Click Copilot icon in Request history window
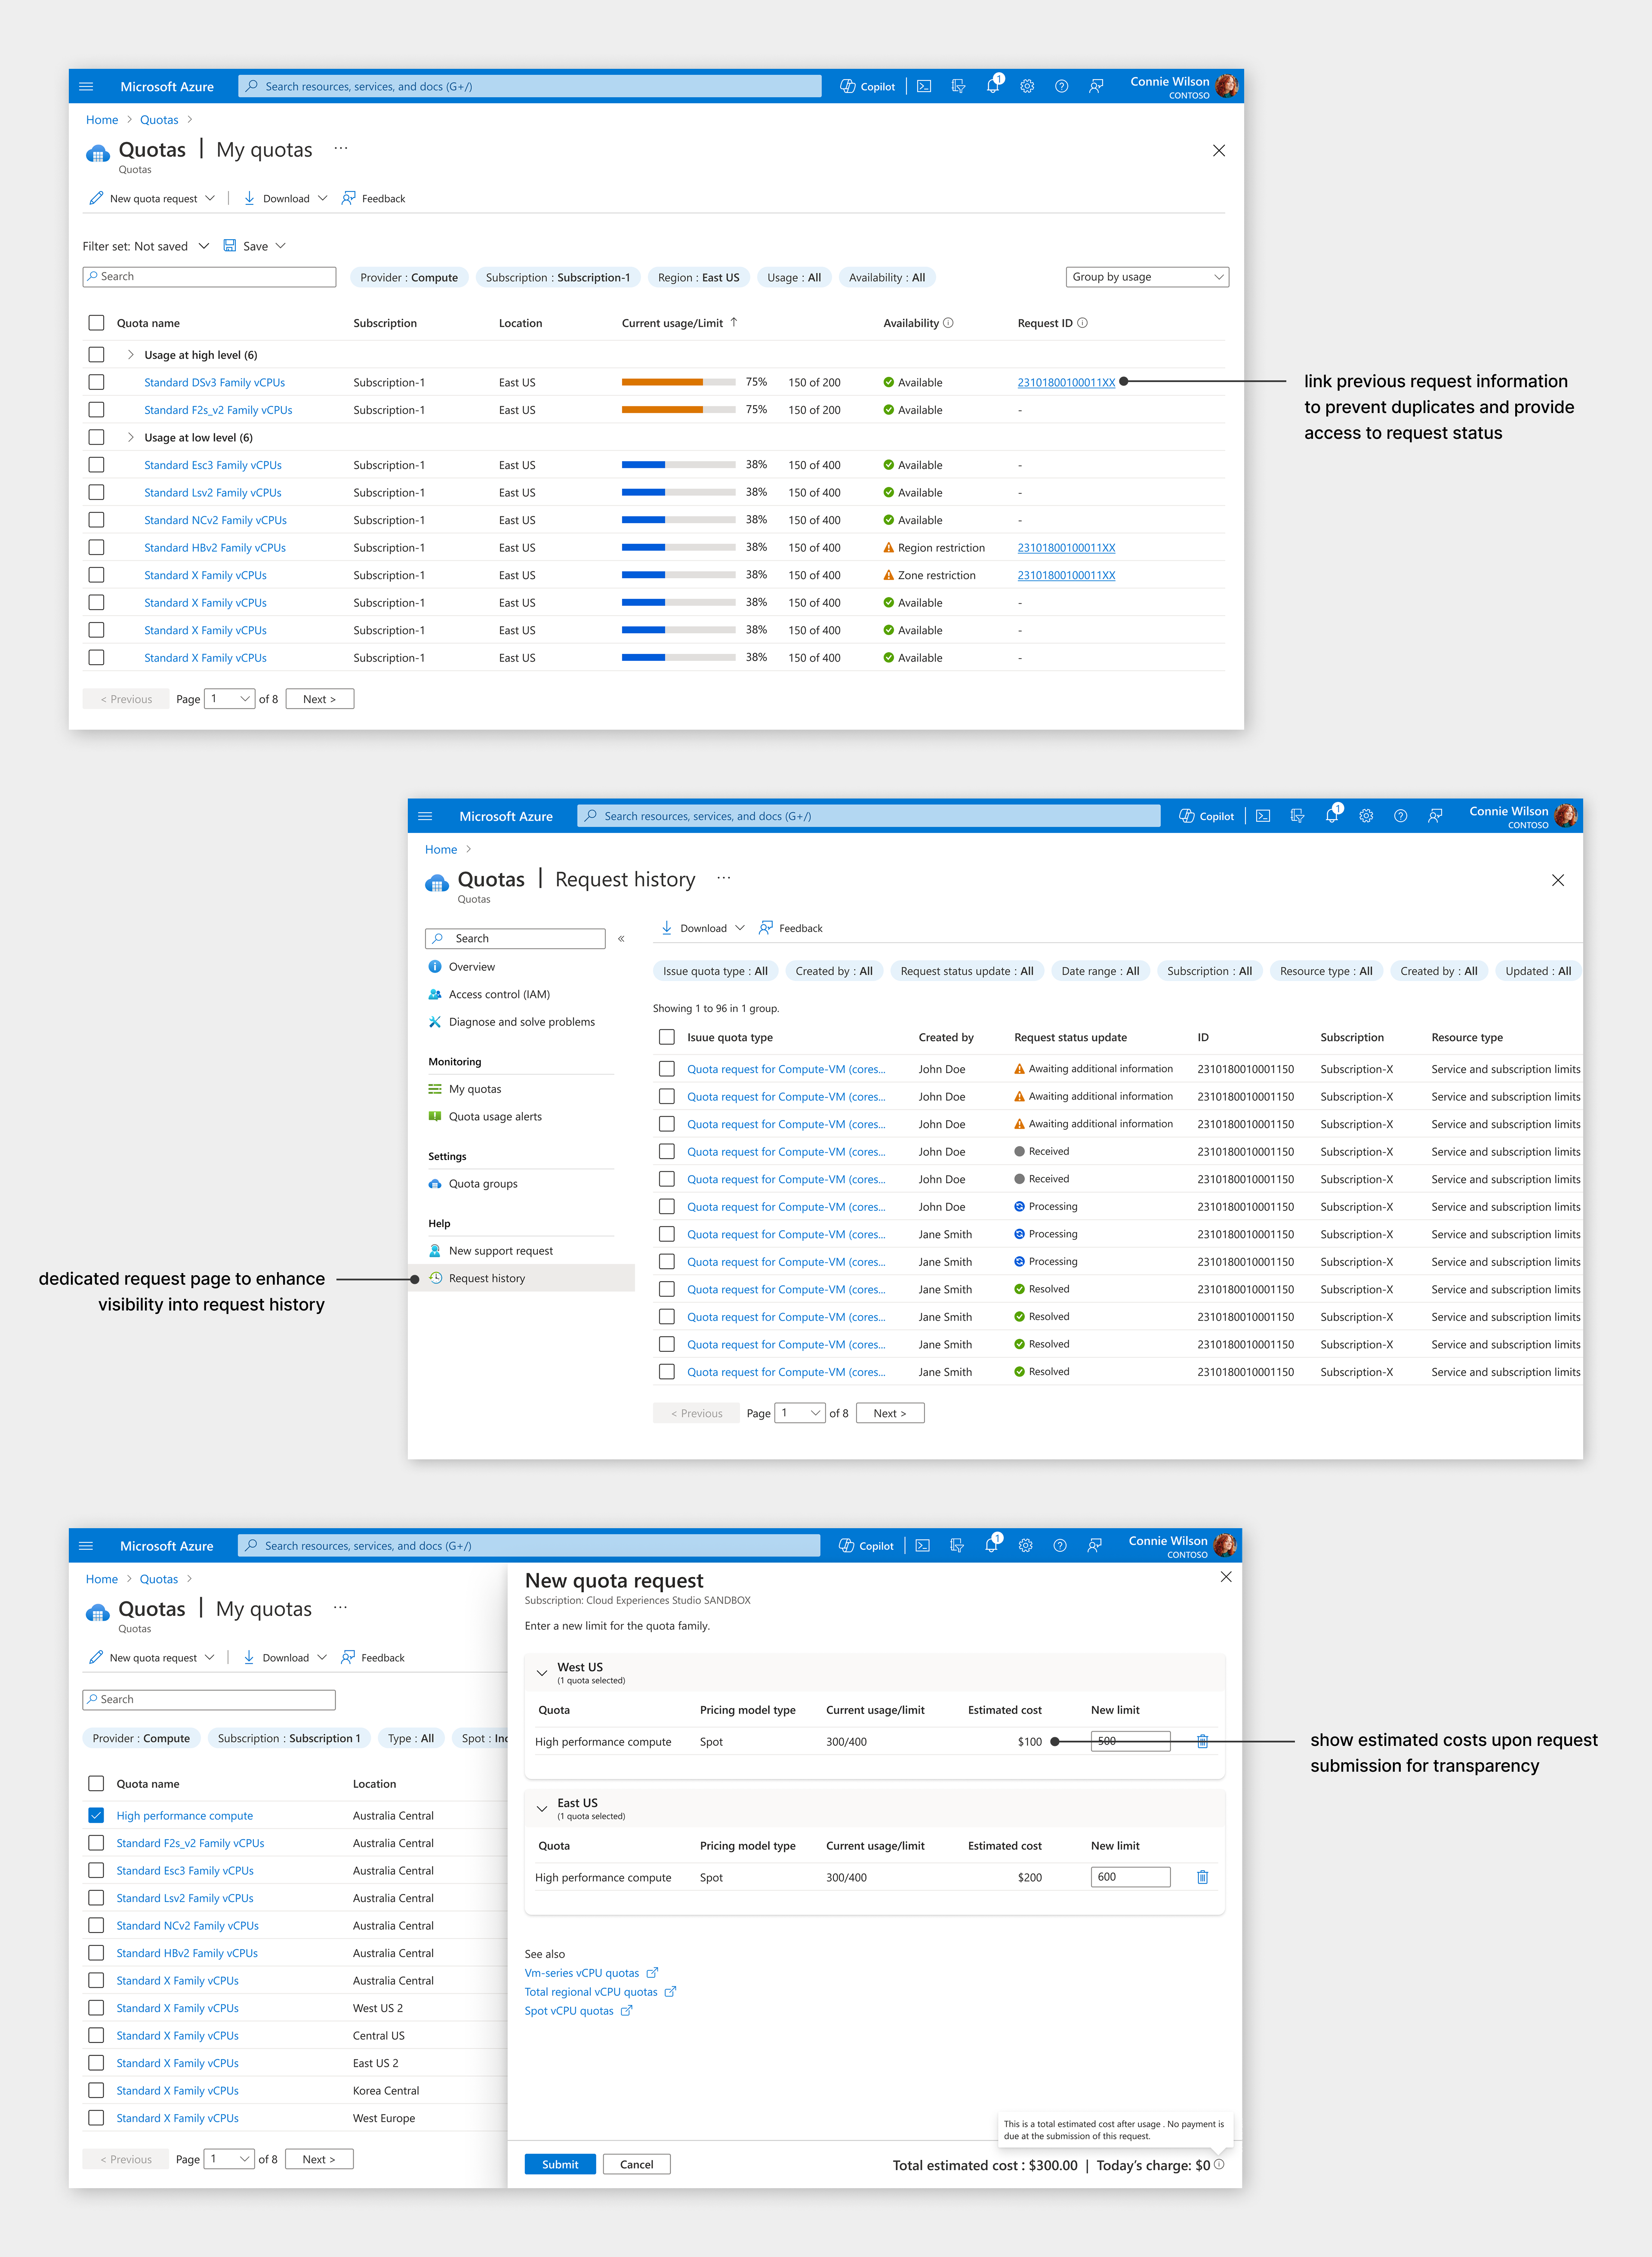This screenshot has width=1652, height=2257. [1187, 816]
